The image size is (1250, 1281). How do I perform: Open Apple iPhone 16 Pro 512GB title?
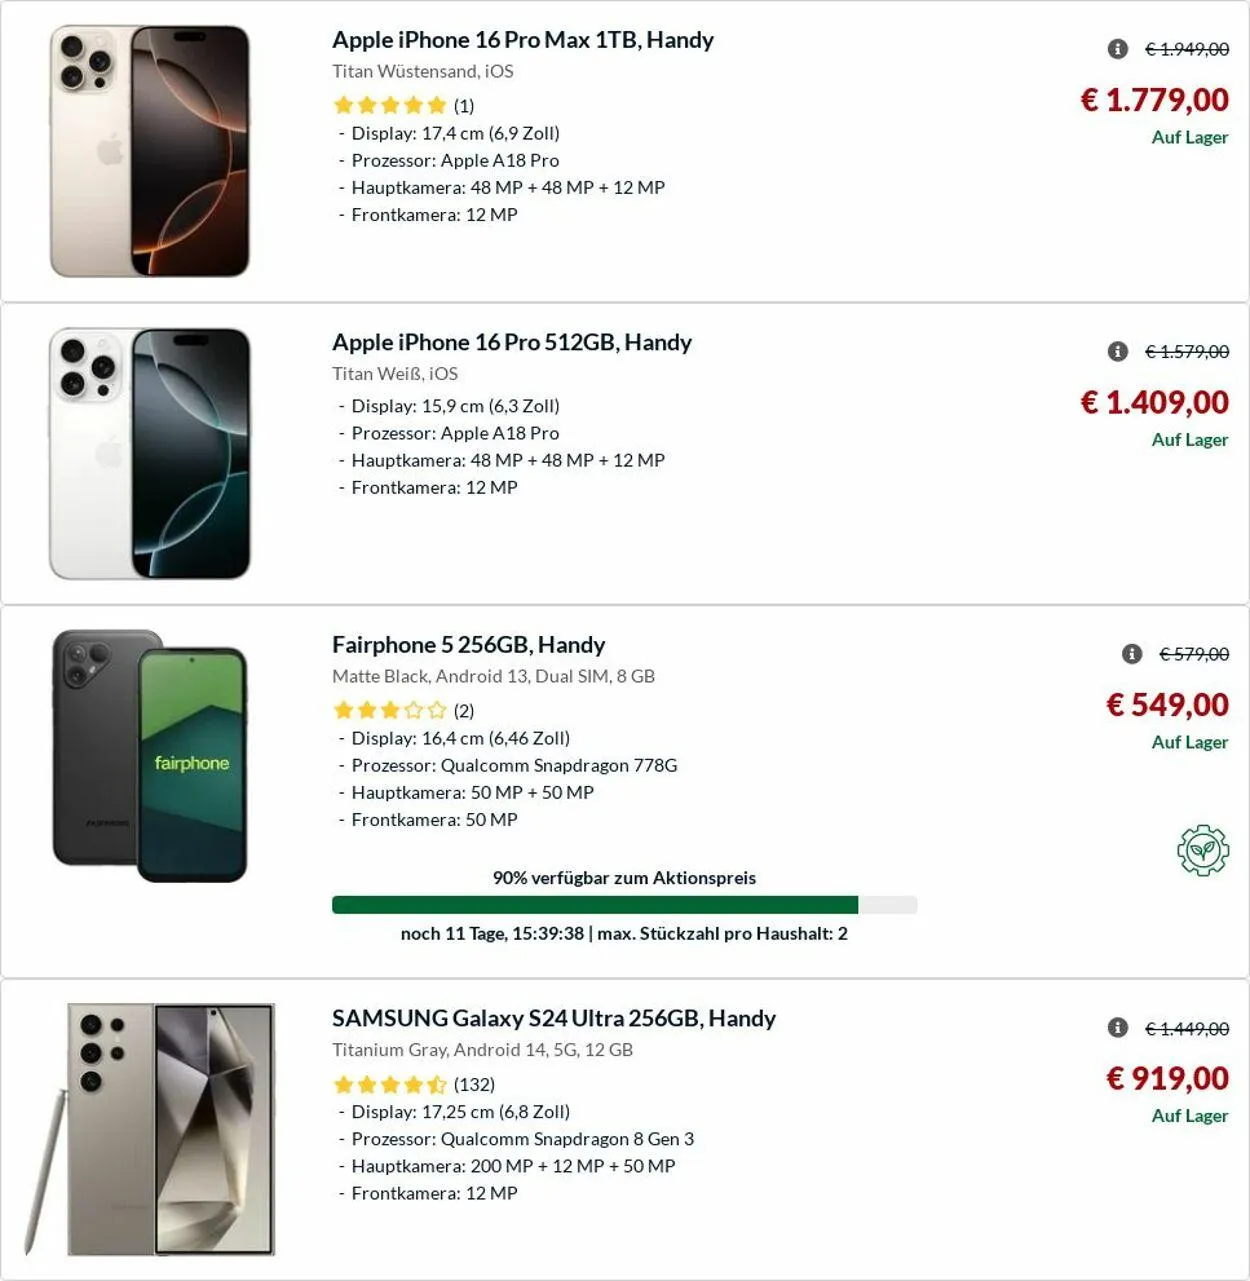(511, 342)
